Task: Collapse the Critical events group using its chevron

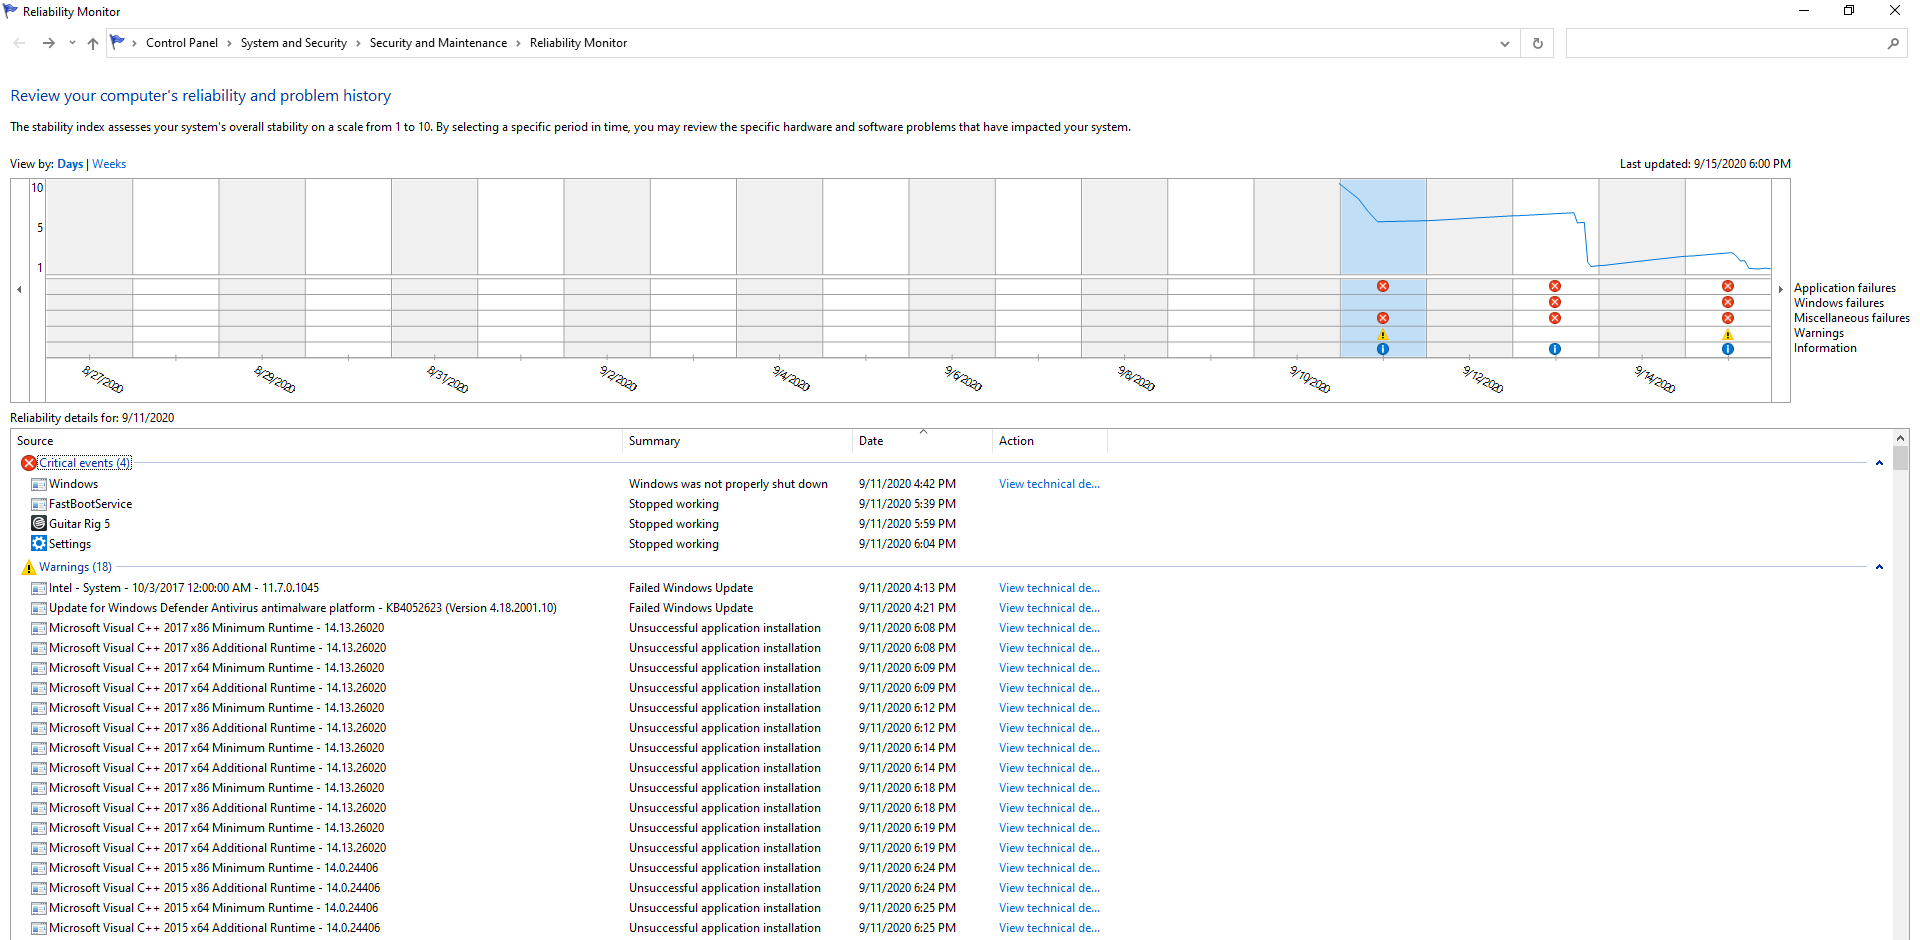Action: tap(1879, 463)
